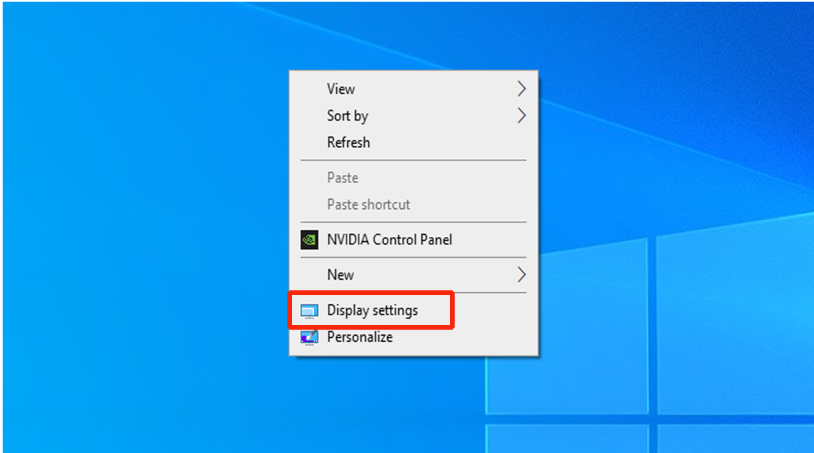814x453 pixels.
Task: Choose the greyed-out Paste entry
Action: (342, 178)
